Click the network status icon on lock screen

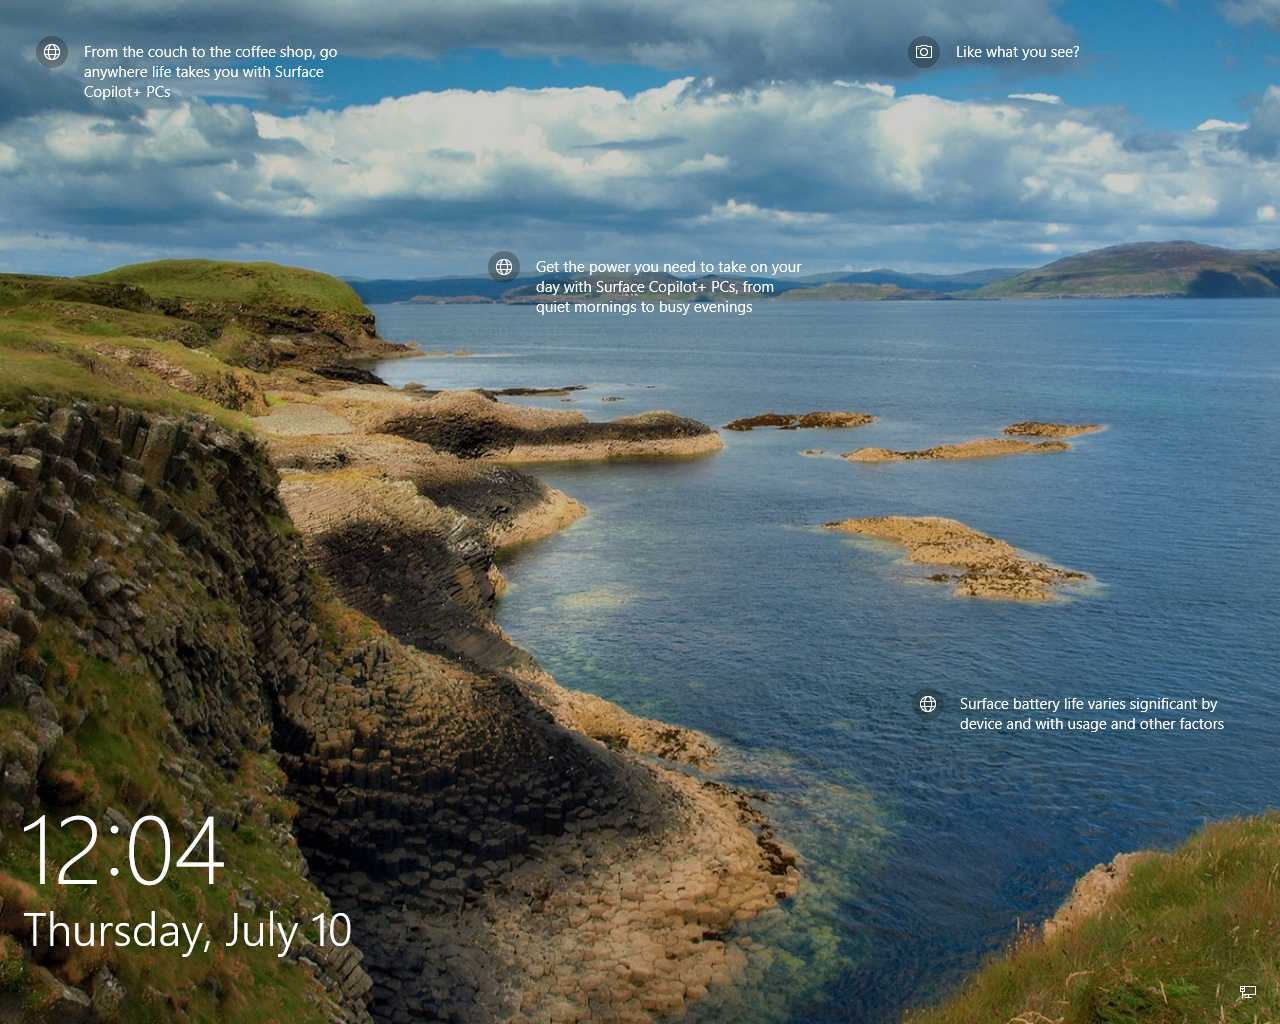[1247, 992]
